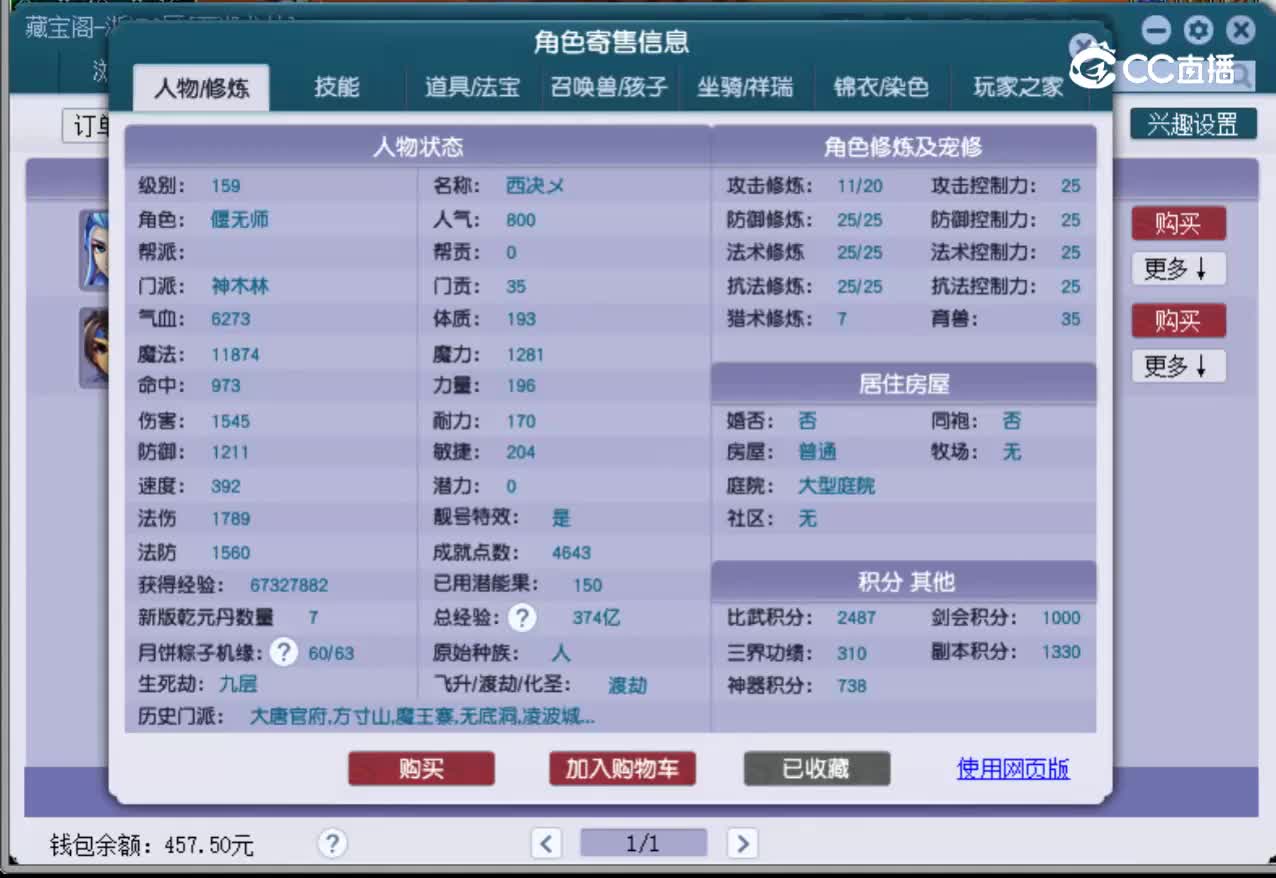Open the 使用网页版 link

[1012, 769]
